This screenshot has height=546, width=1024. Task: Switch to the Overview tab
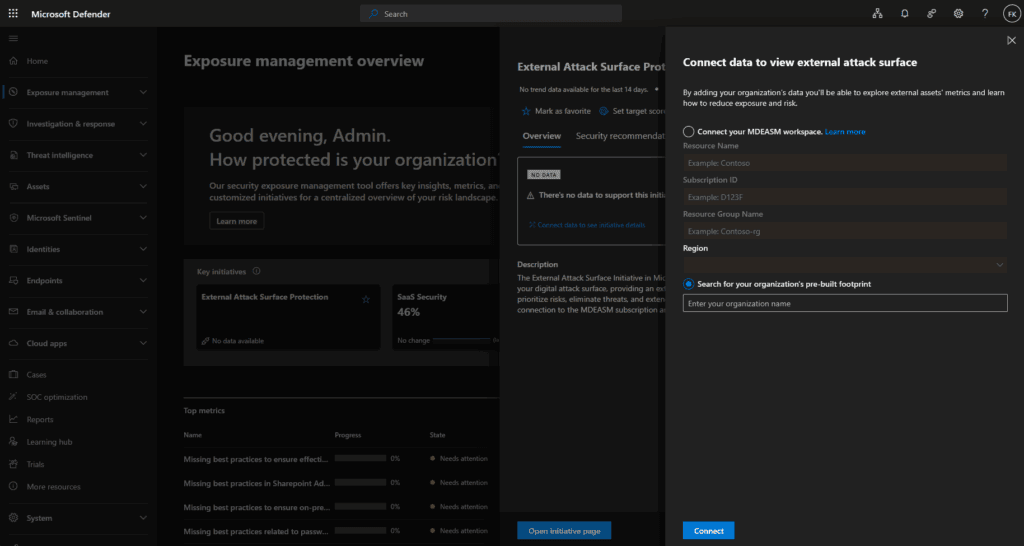pos(541,136)
